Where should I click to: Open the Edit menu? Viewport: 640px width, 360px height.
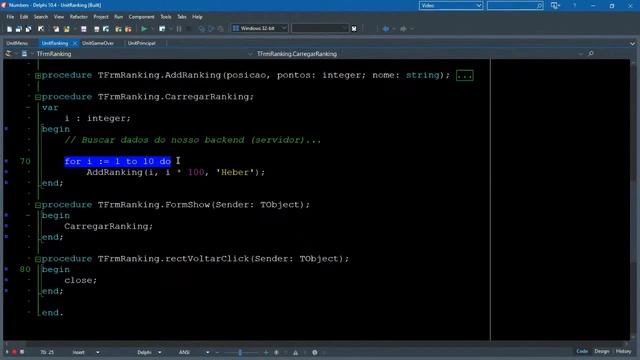click(x=24, y=17)
